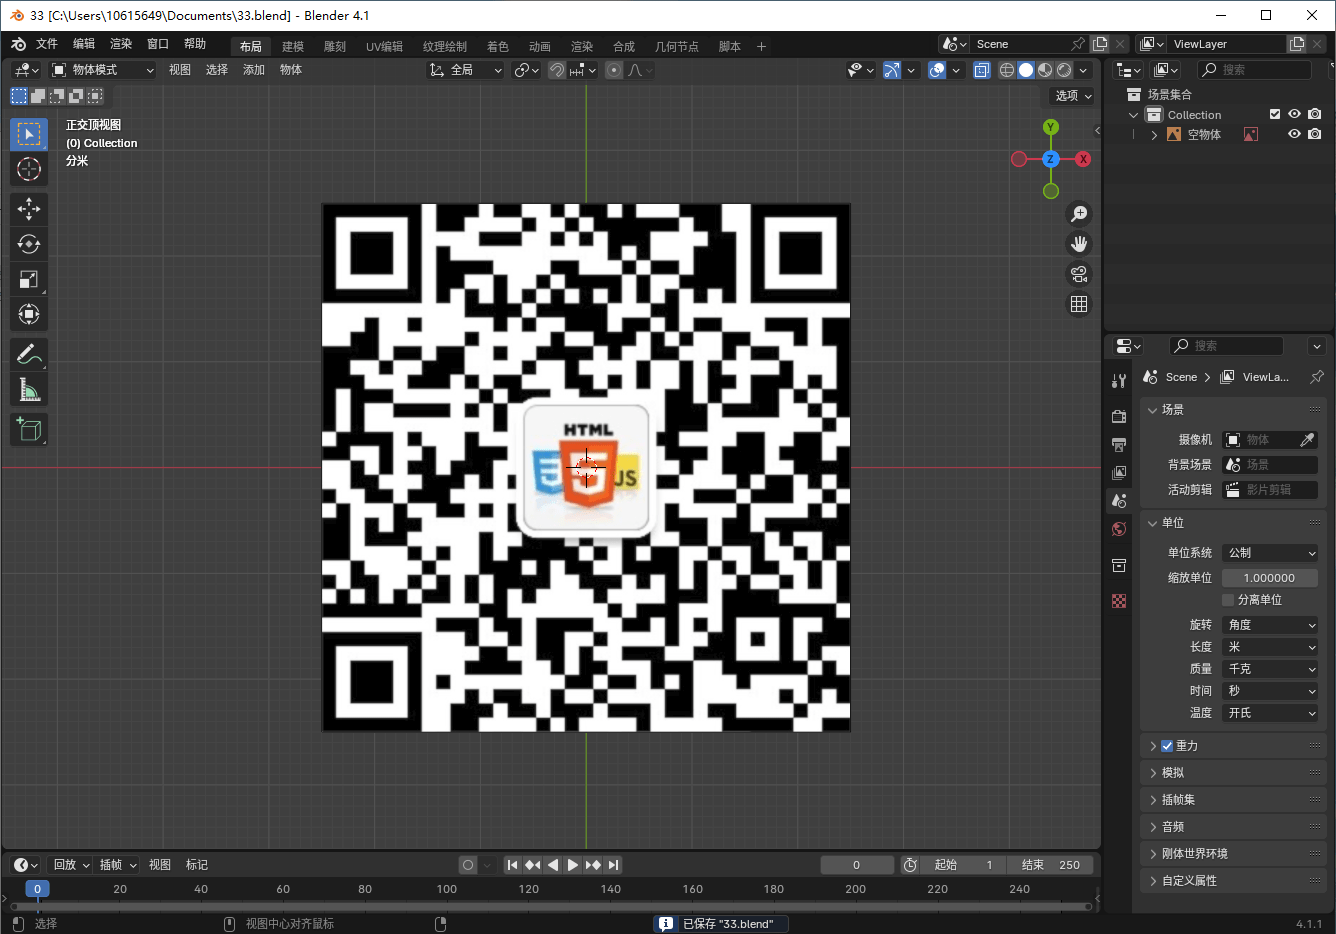The image size is (1336, 934).
Task: Select the Move tool
Action: (x=29, y=208)
